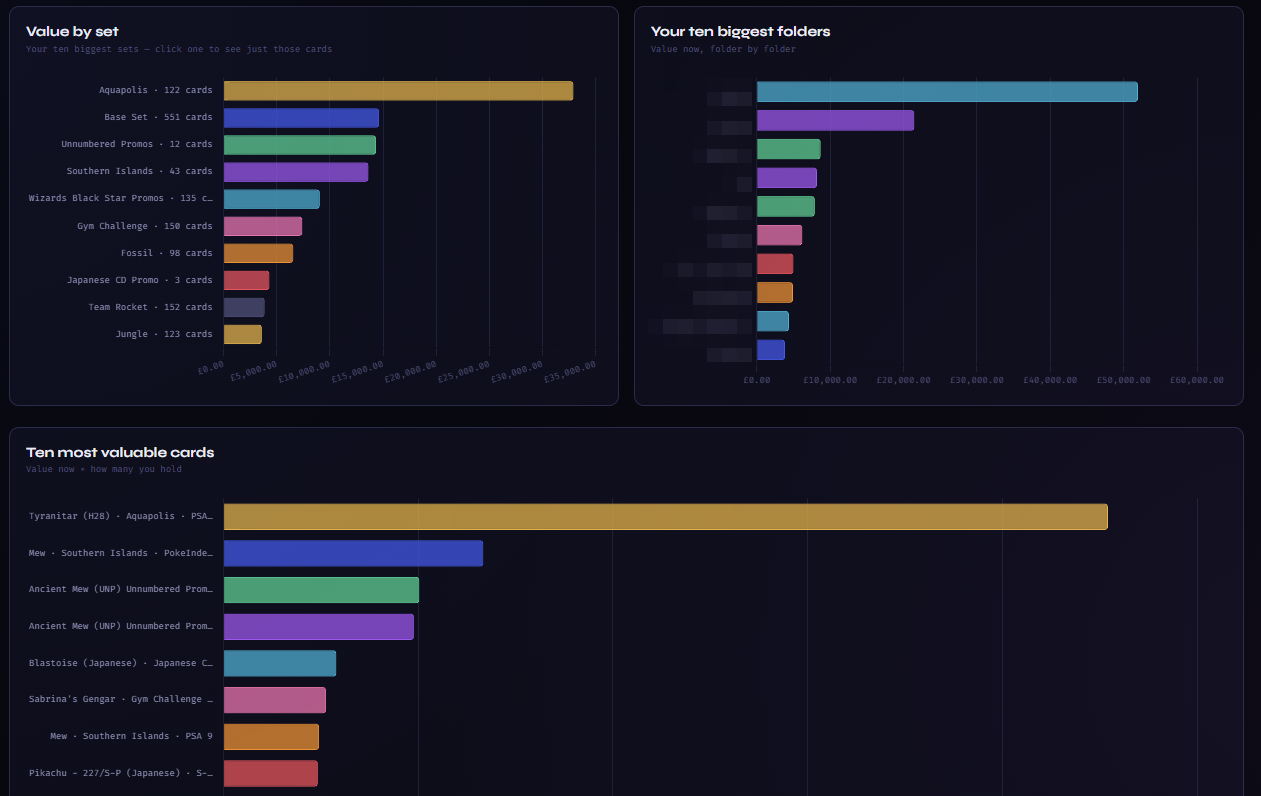Select the orange Fossil set bar
This screenshot has height=796, width=1261.
(x=258, y=253)
